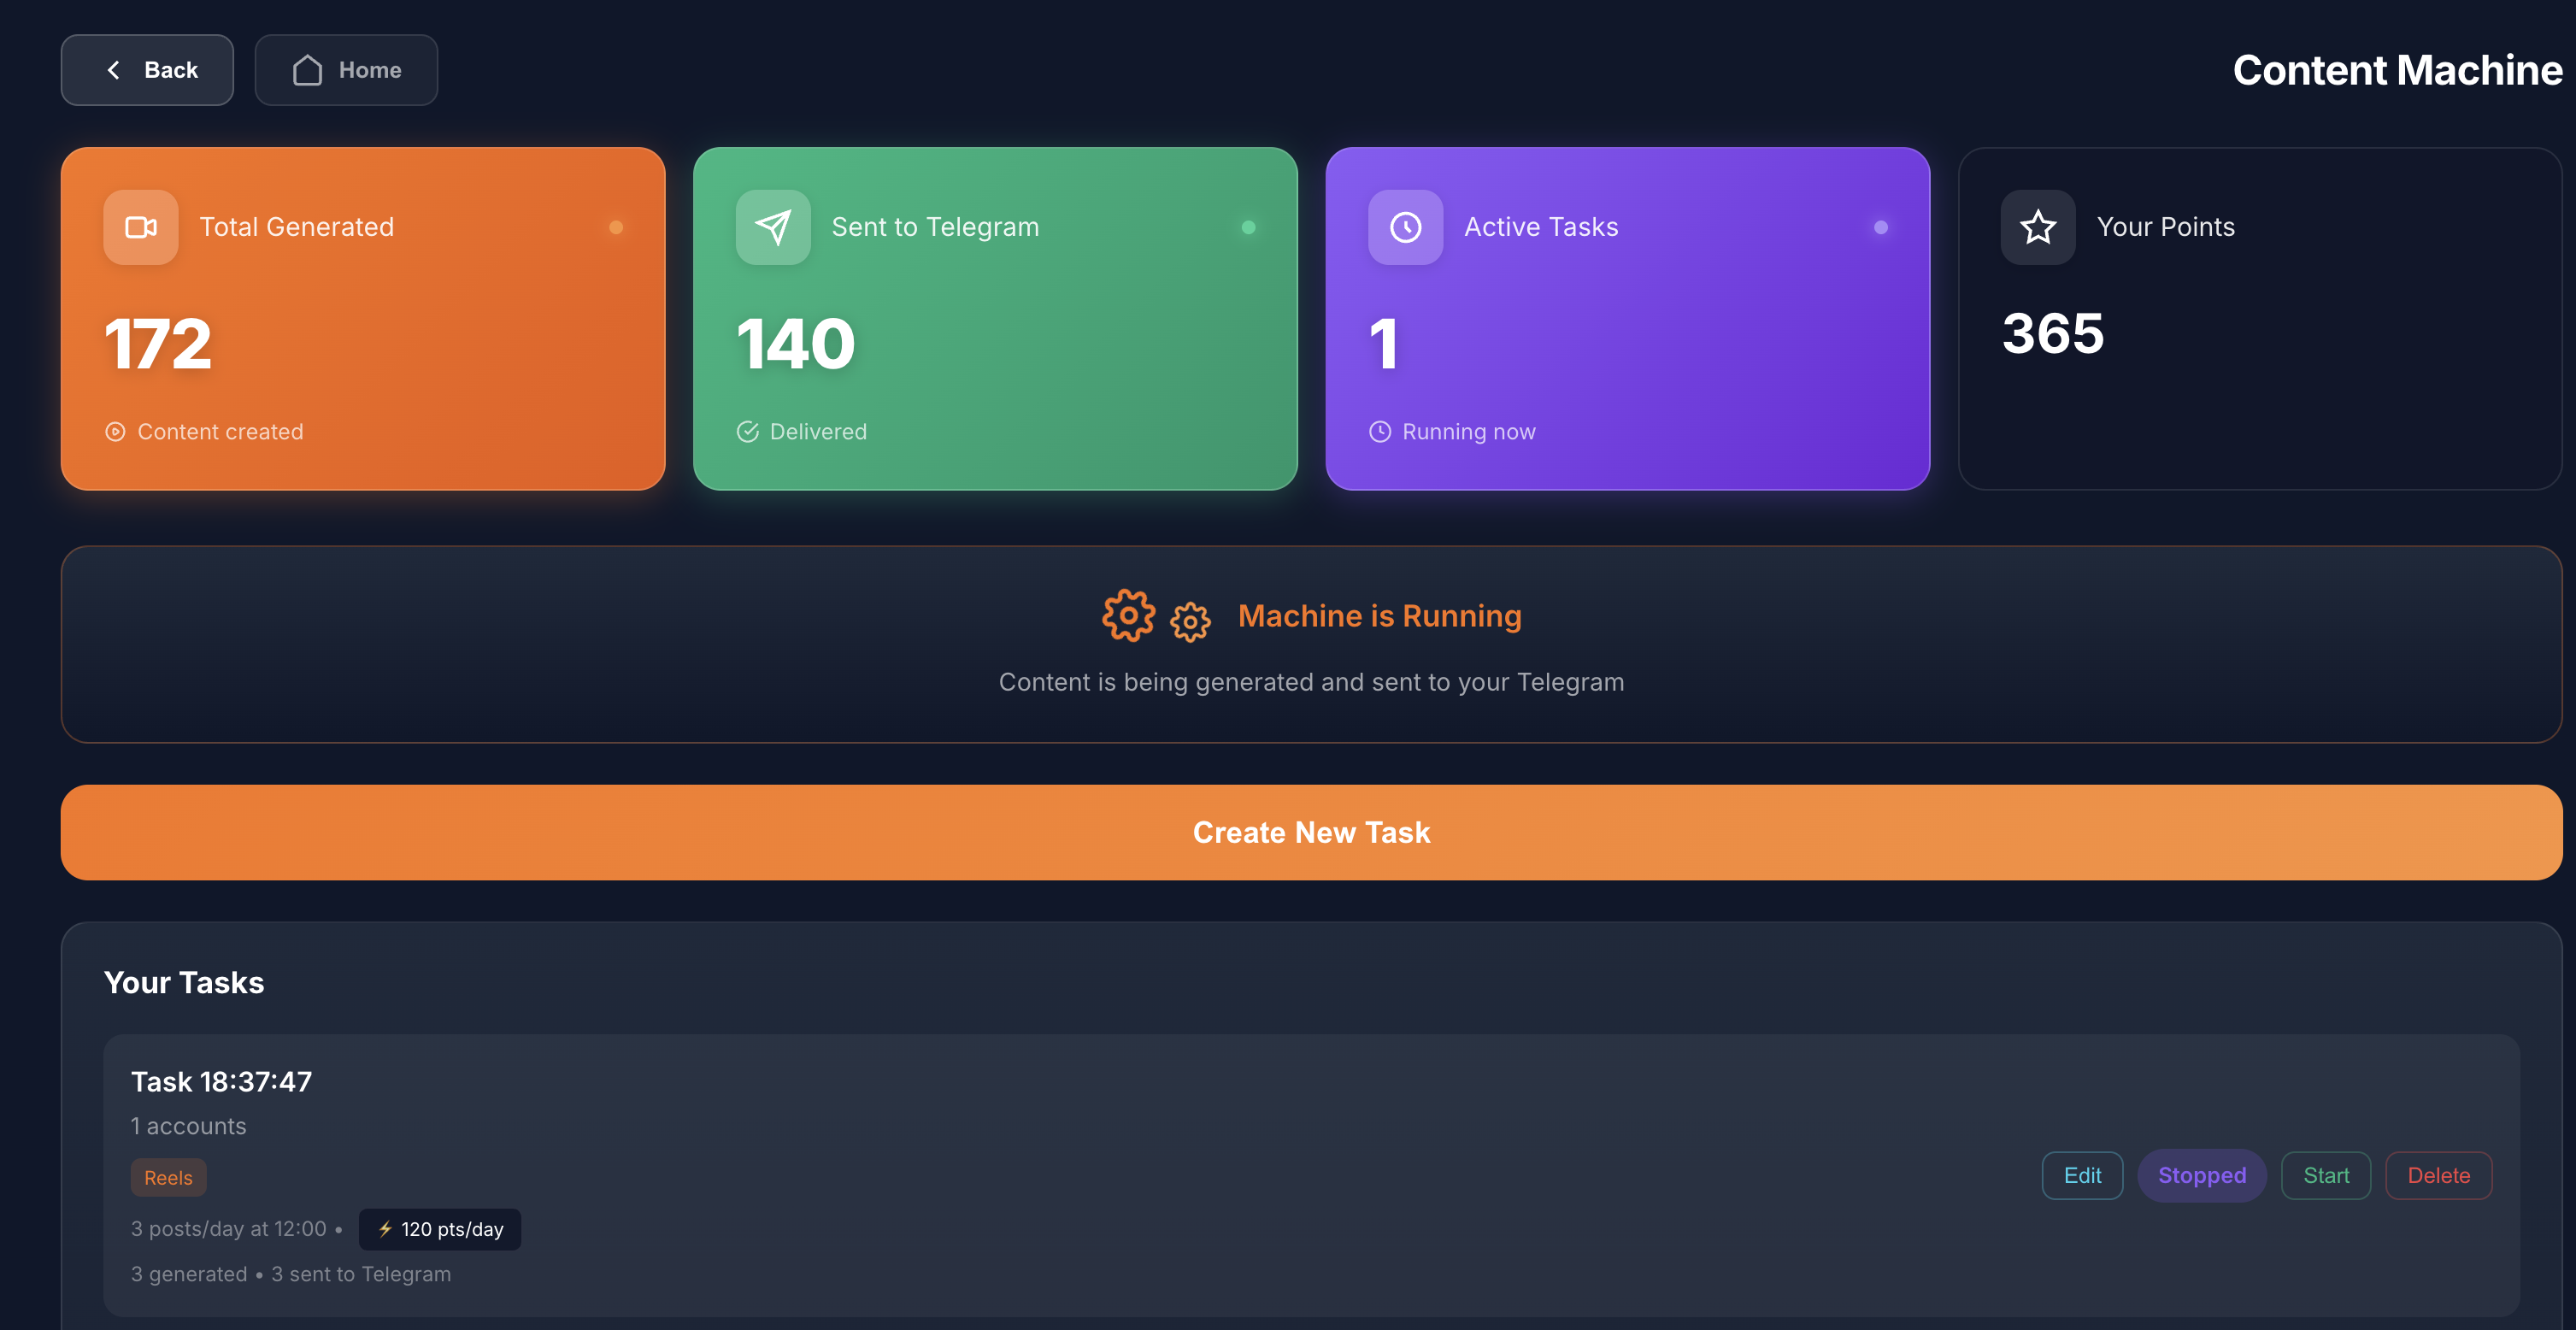
Task: Delete the Task 18:37:47
Action: point(2438,1175)
